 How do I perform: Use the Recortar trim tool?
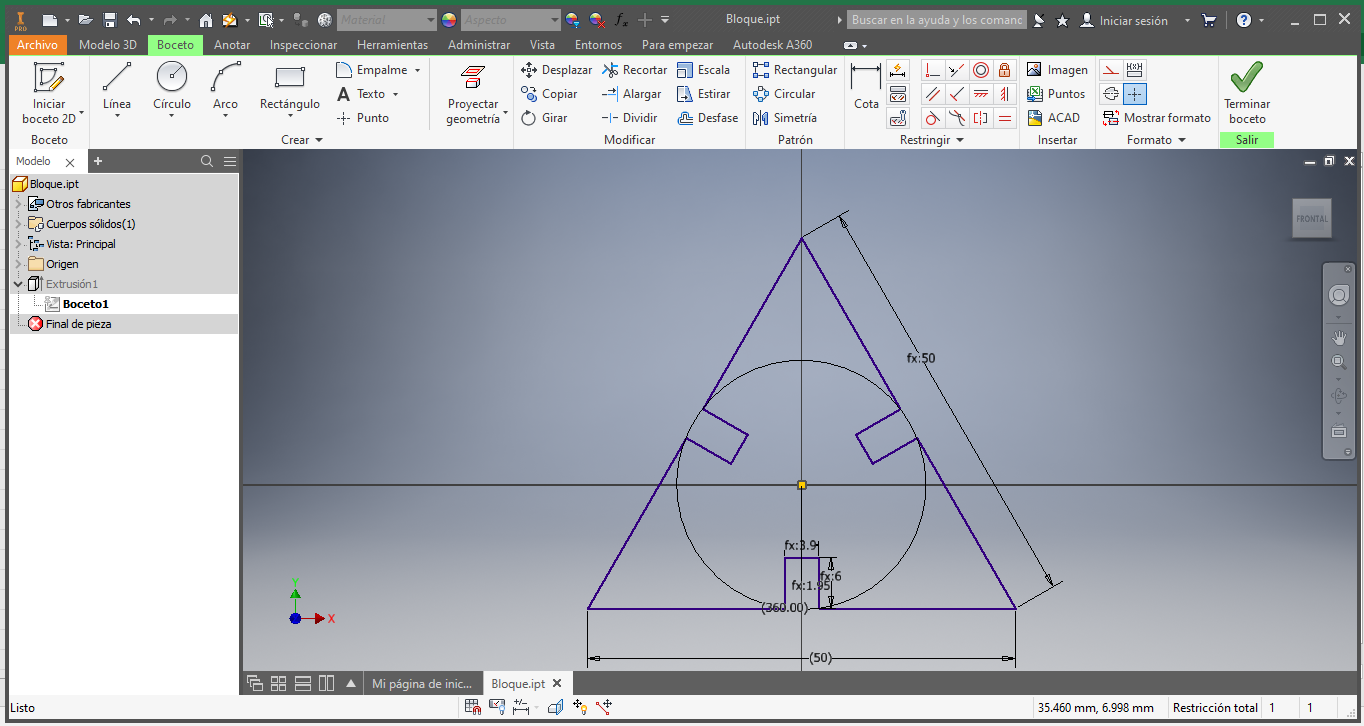[635, 70]
